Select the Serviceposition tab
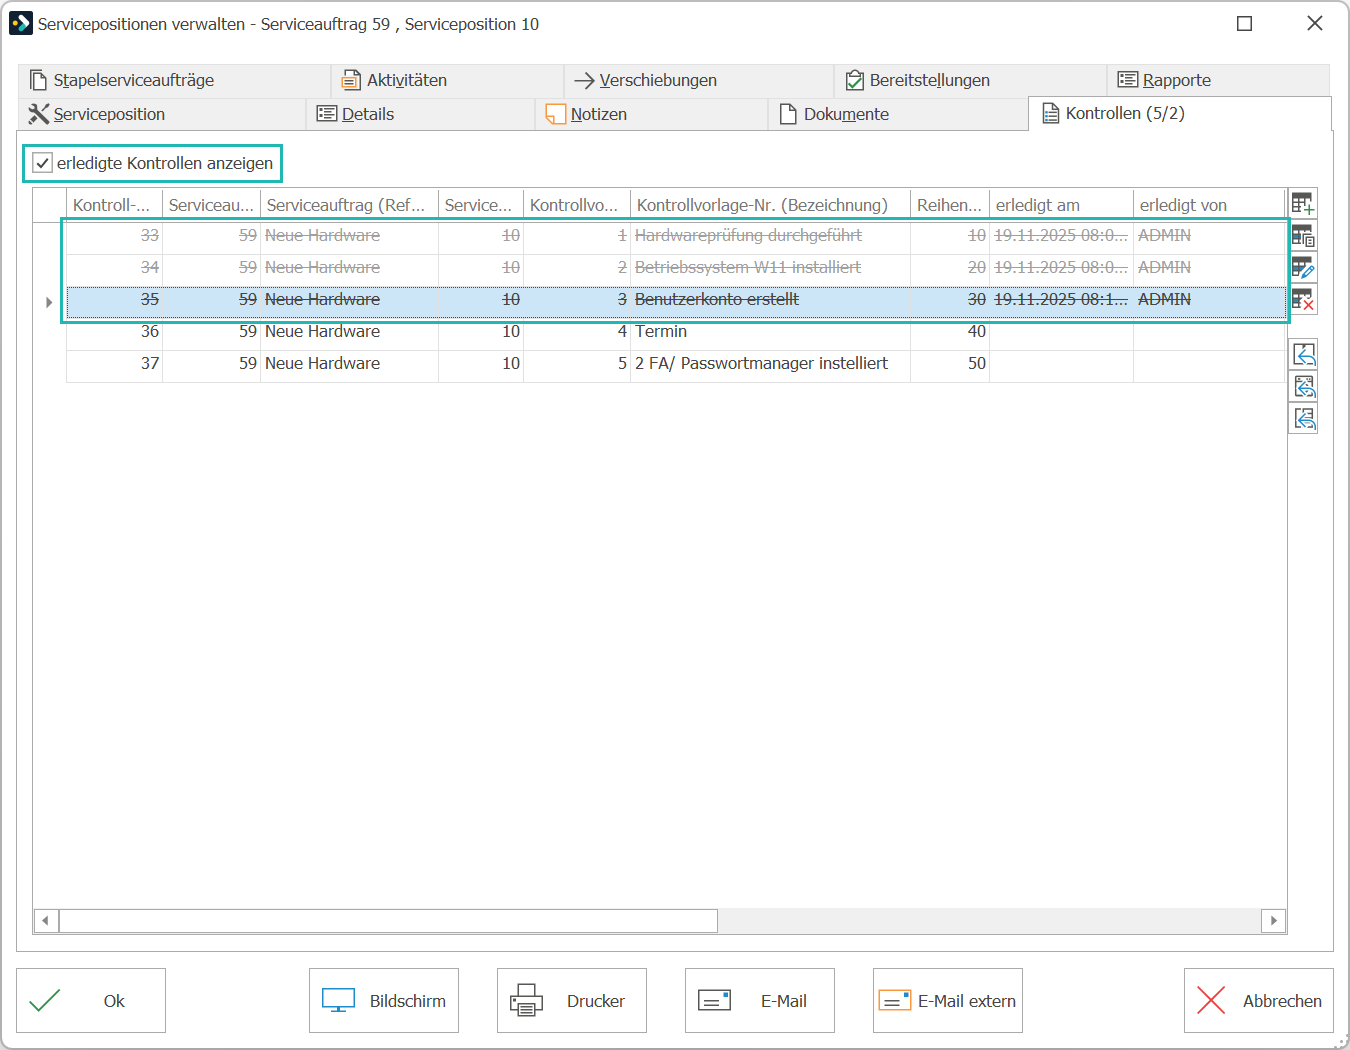 pyautogui.click(x=161, y=114)
